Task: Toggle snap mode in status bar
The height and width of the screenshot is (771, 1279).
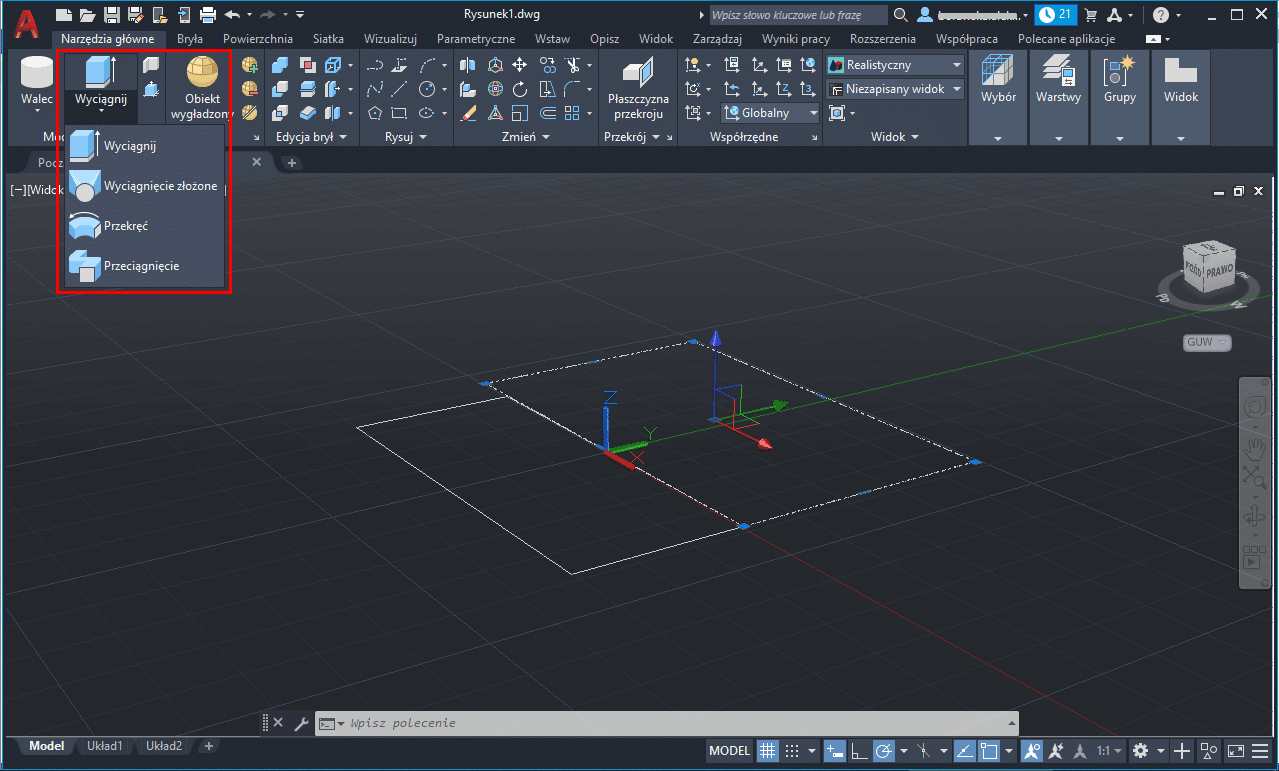Action: (x=792, y=750)
